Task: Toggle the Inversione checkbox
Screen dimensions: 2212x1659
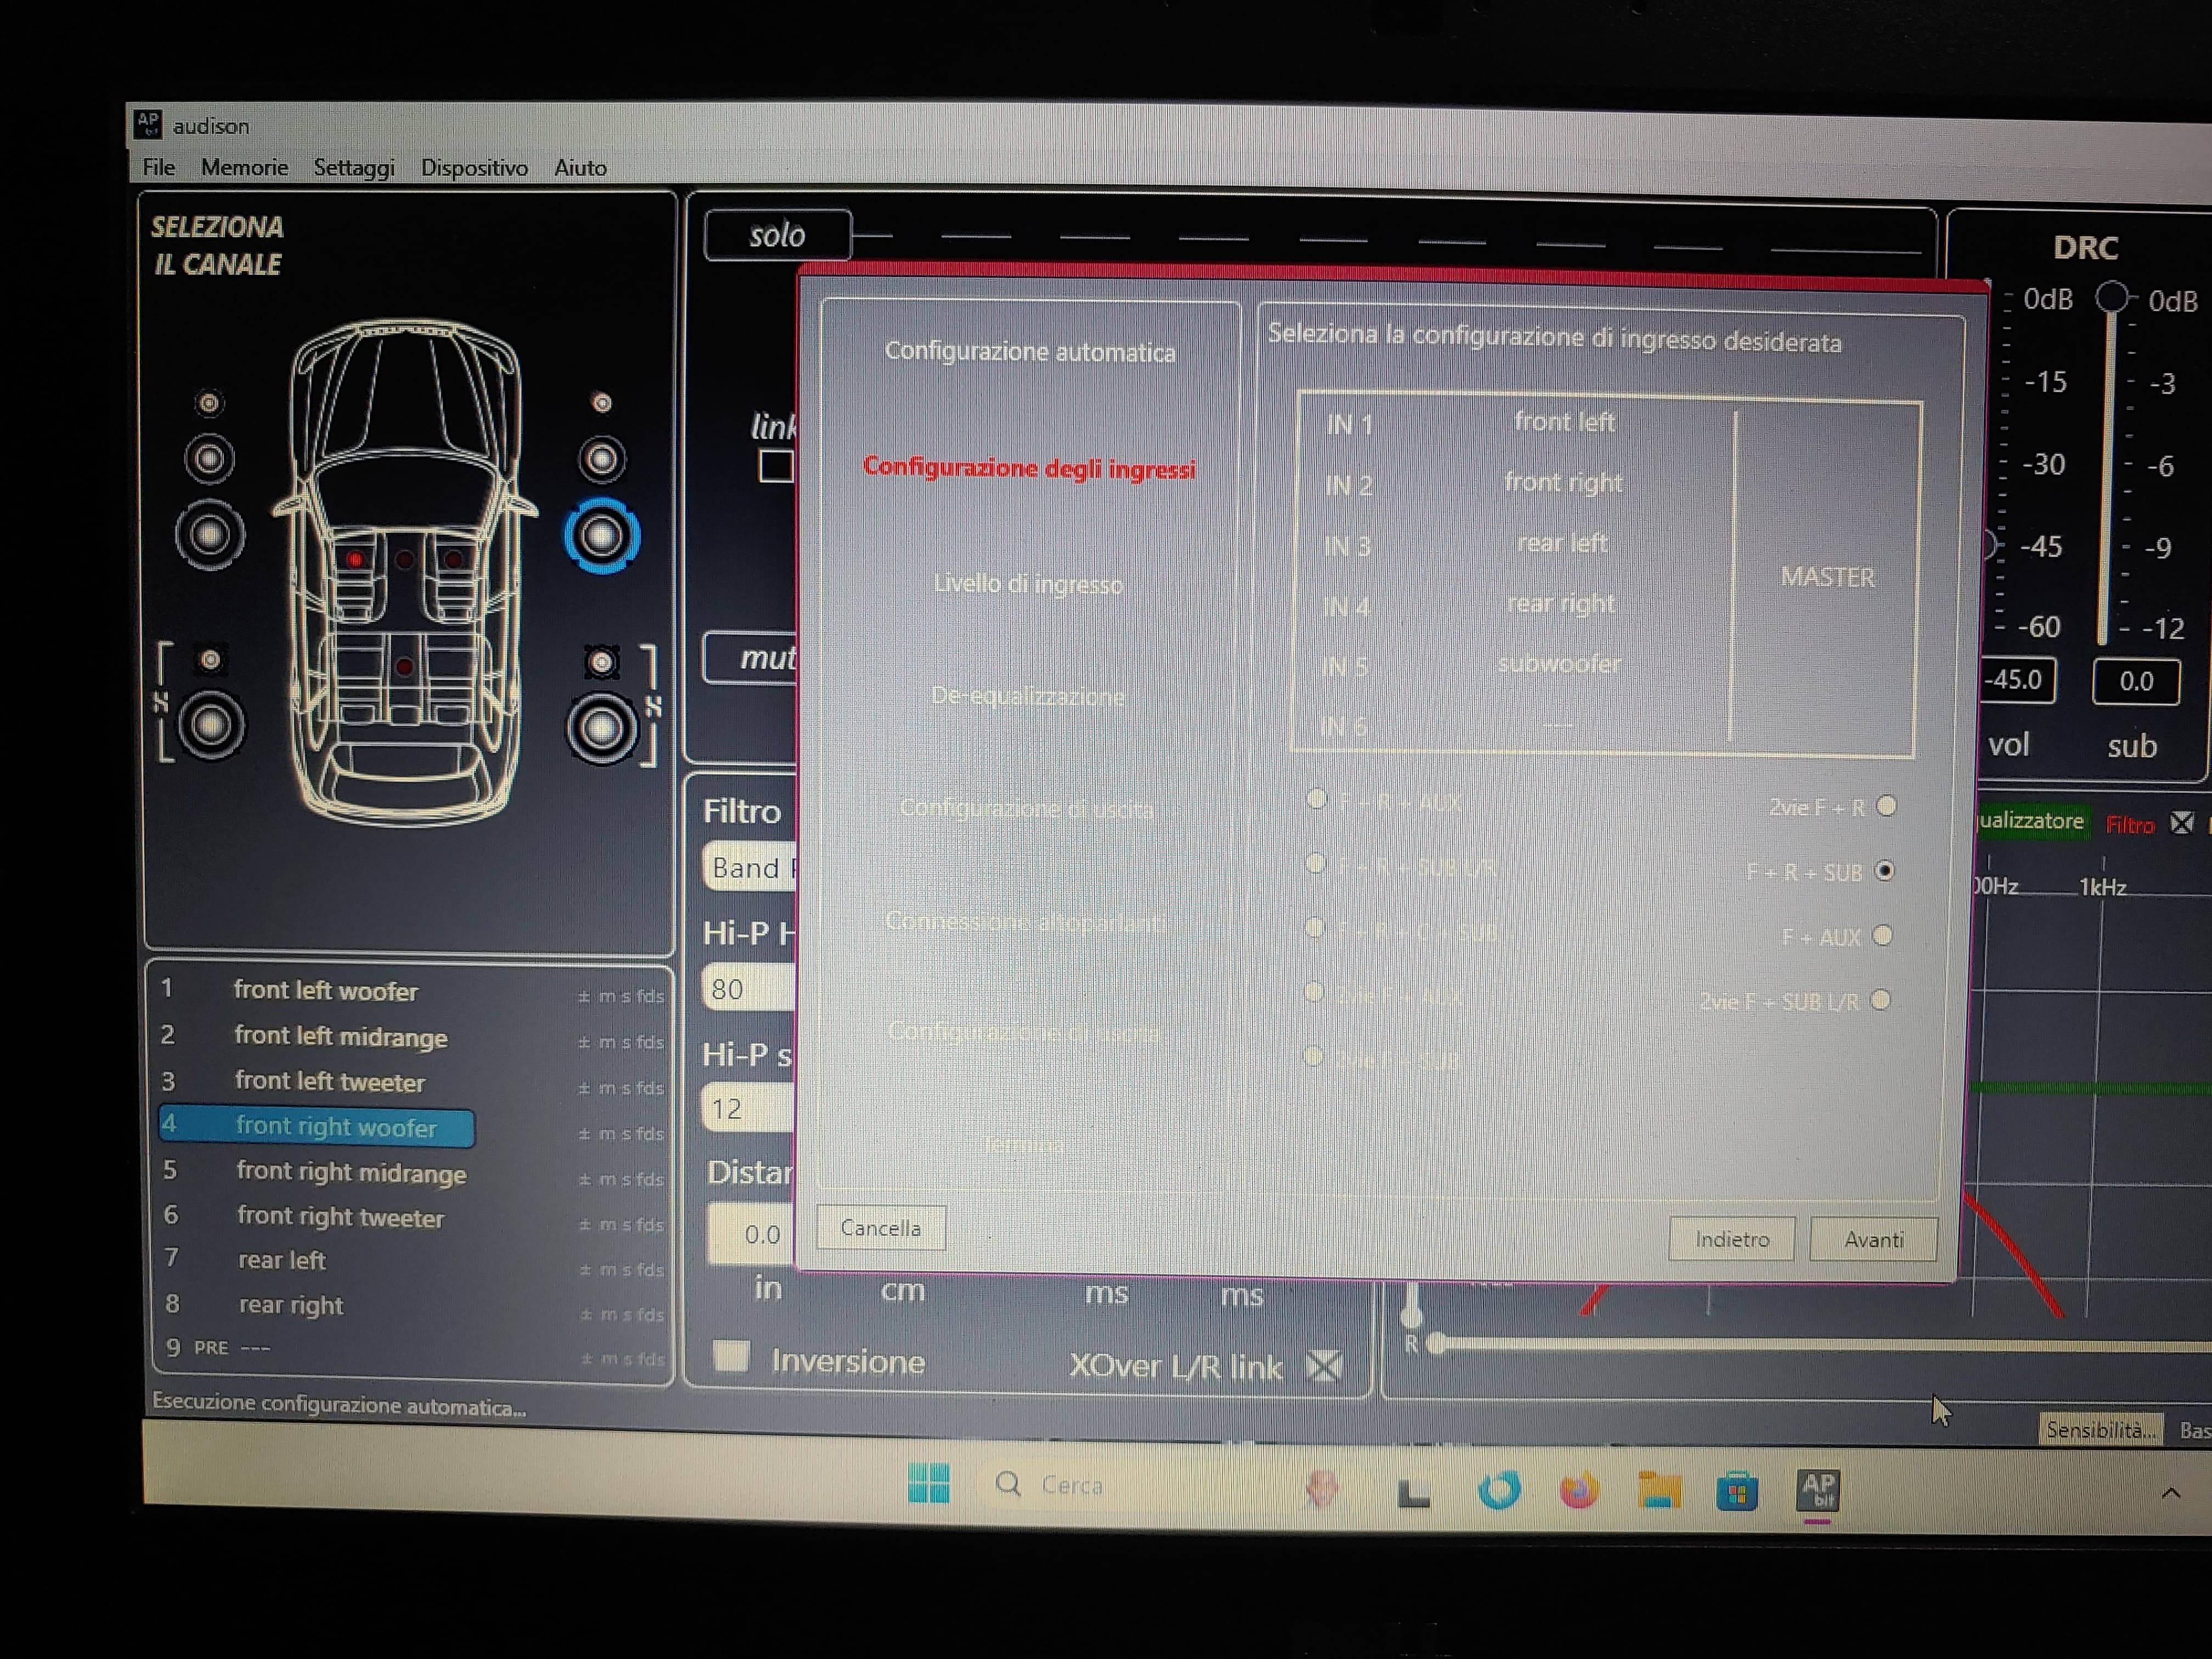Action: 731,1356
